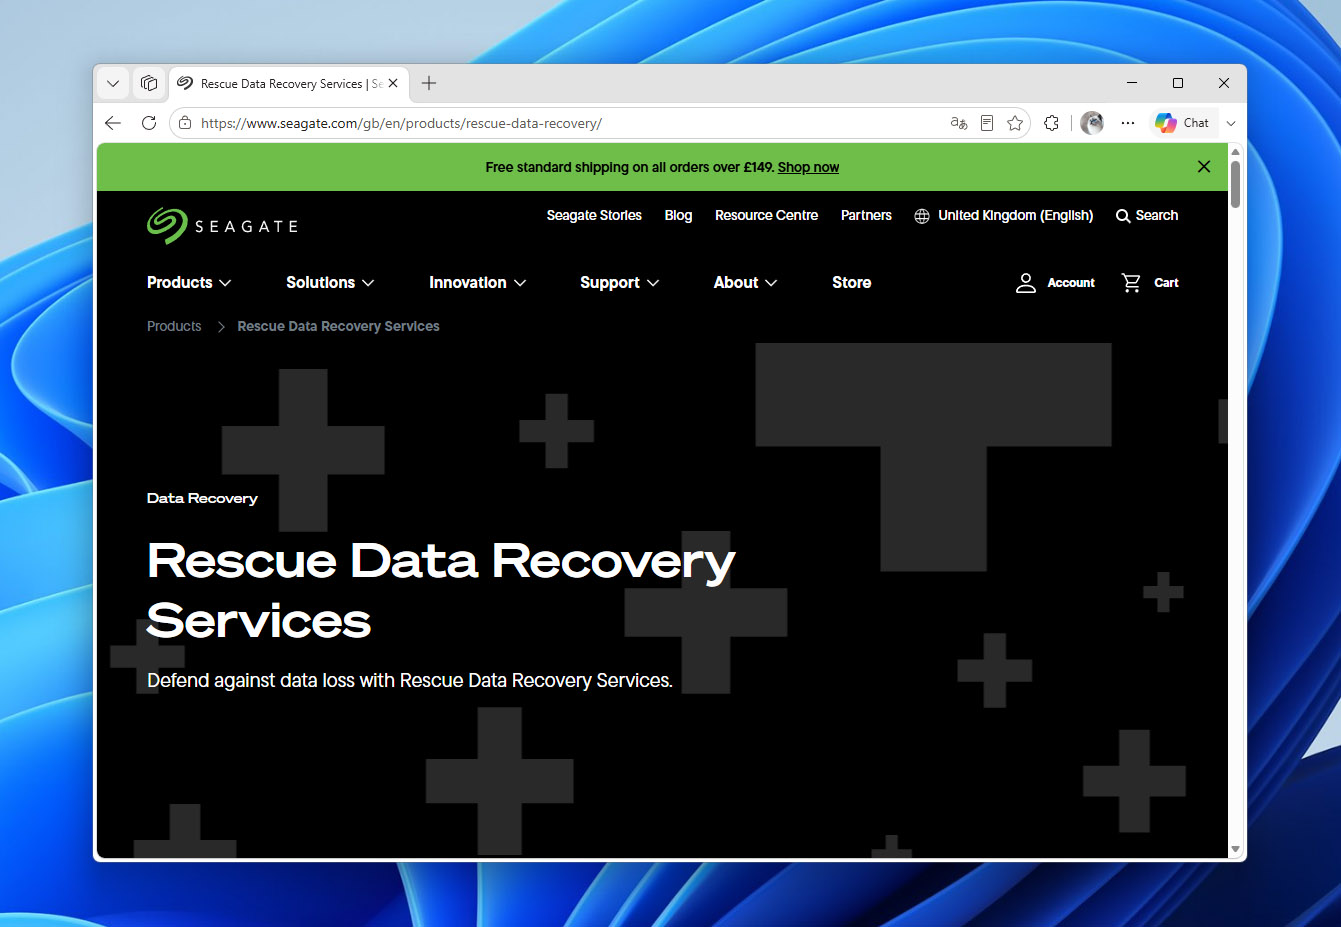
Task: Click the chevron beside Innovation
Action: point(520,283)
